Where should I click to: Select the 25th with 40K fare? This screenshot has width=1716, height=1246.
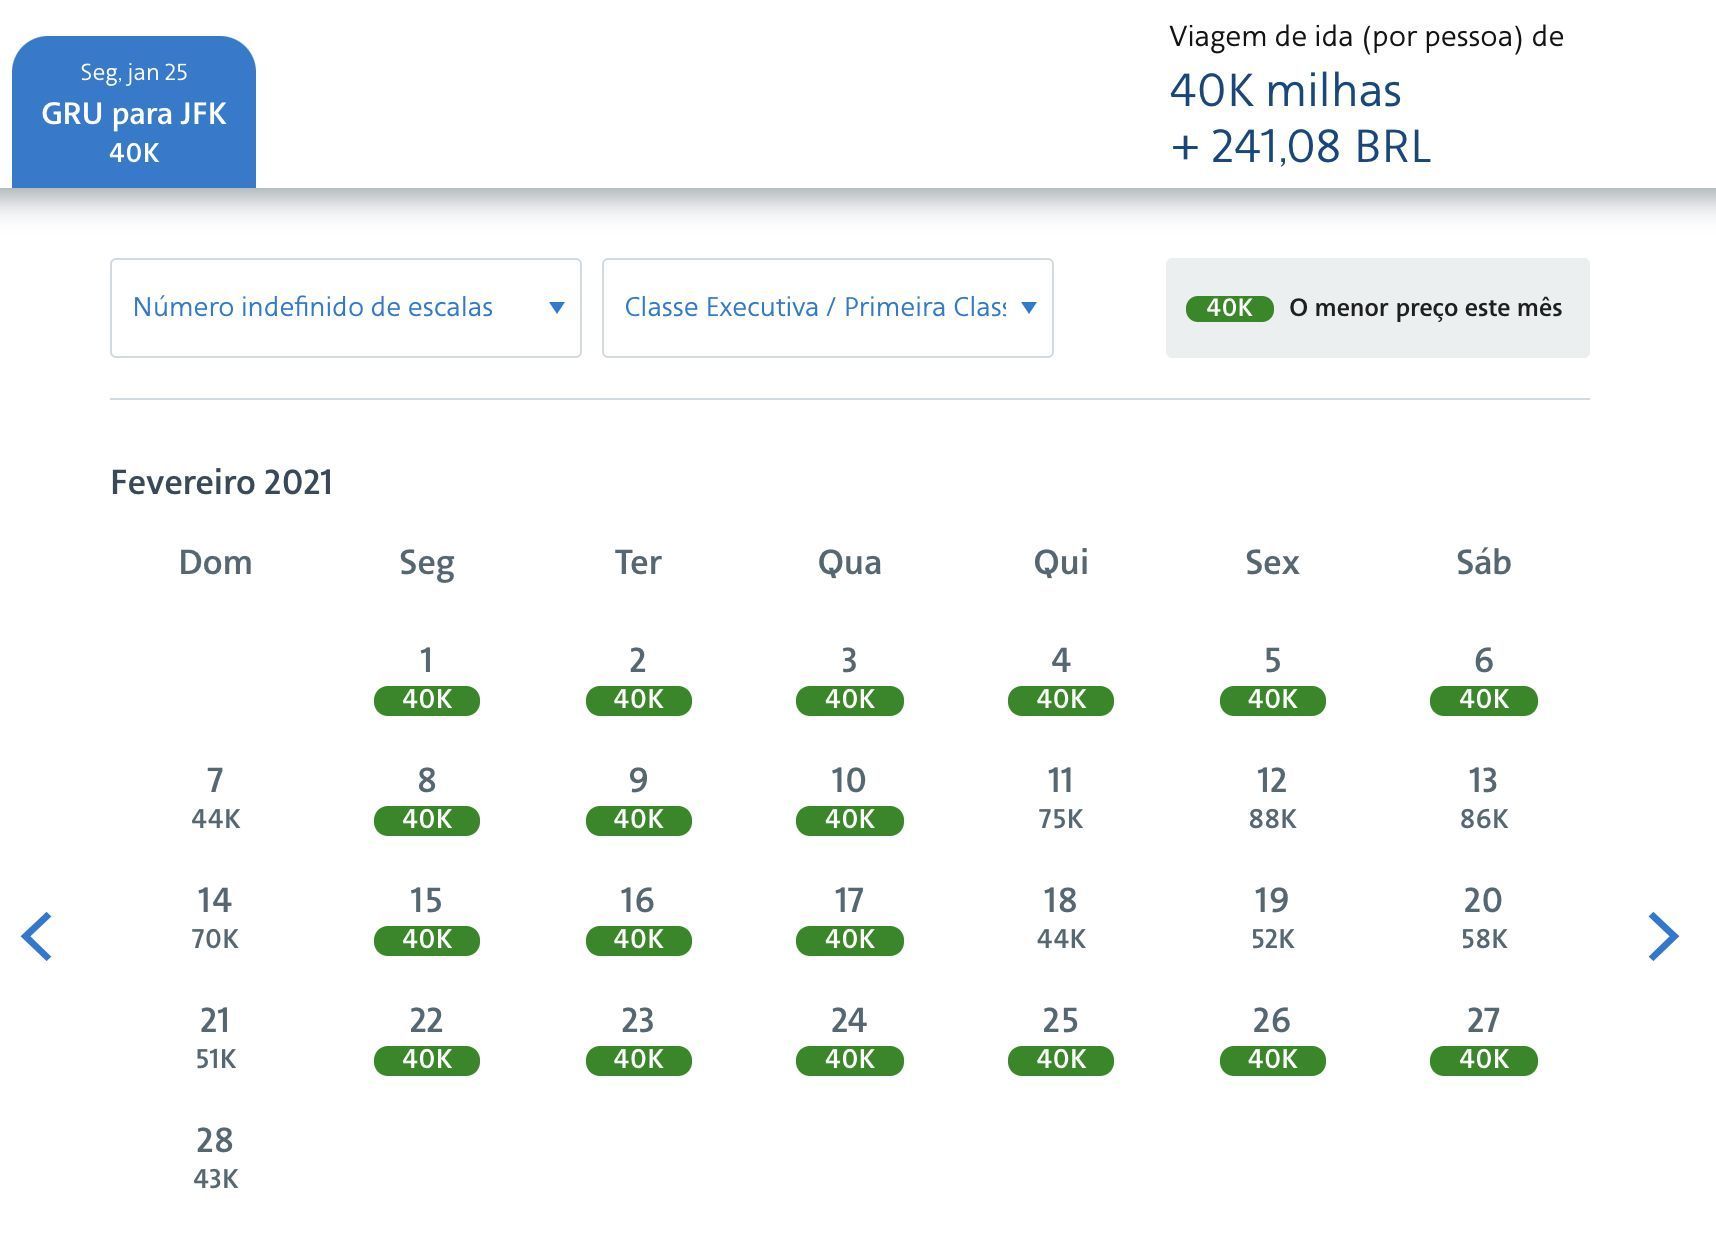1061,1040
